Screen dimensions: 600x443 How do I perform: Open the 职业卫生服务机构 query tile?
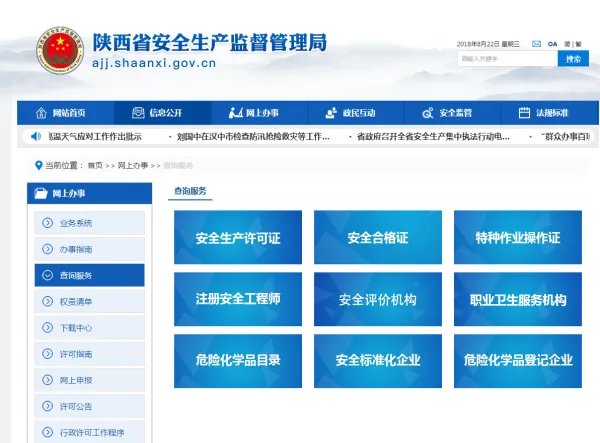tap(518, 299)
